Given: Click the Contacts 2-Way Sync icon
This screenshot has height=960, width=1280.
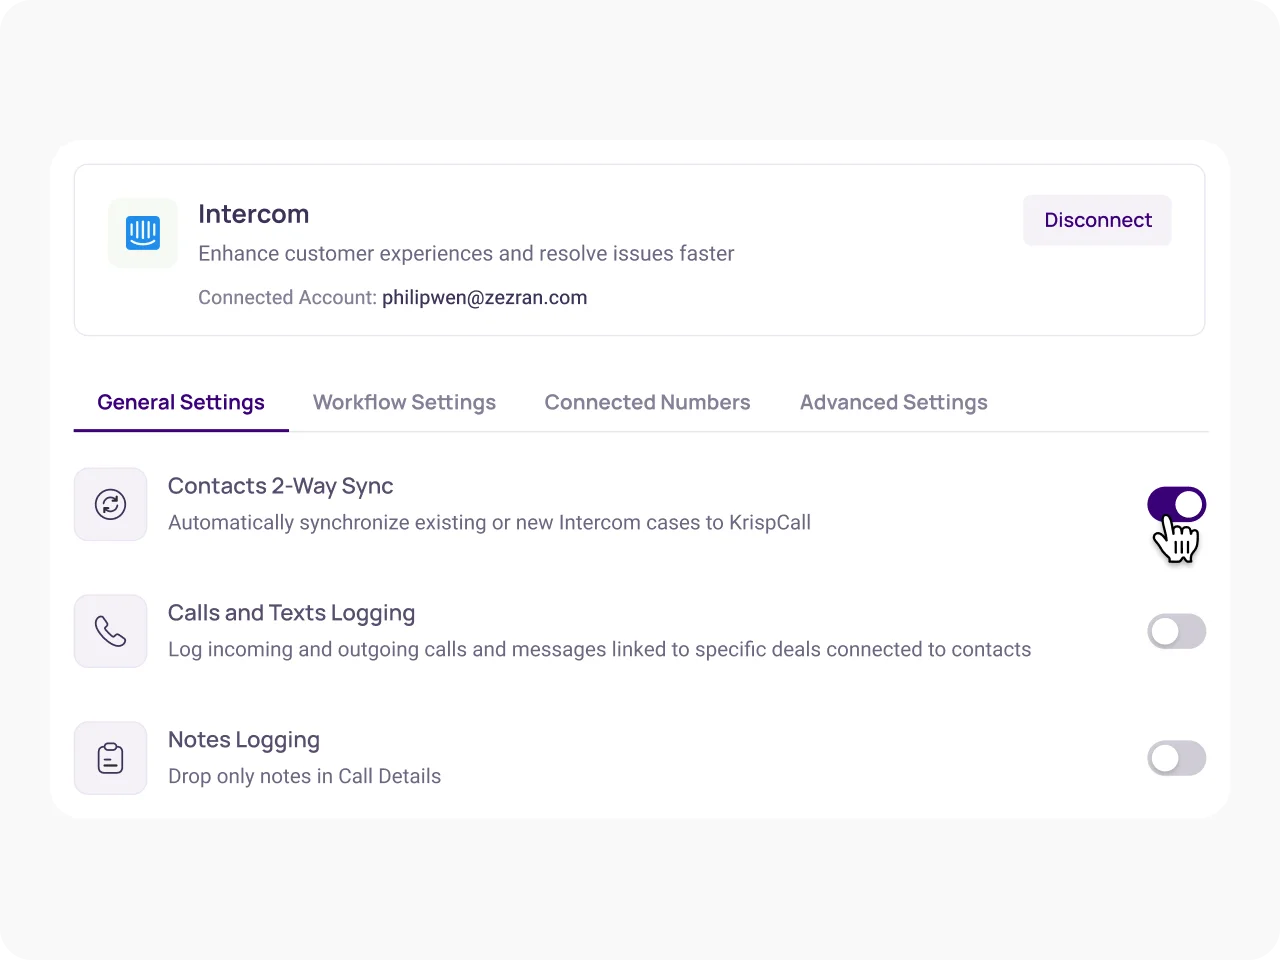Looking at the screenshot, I should click(111, 504).
